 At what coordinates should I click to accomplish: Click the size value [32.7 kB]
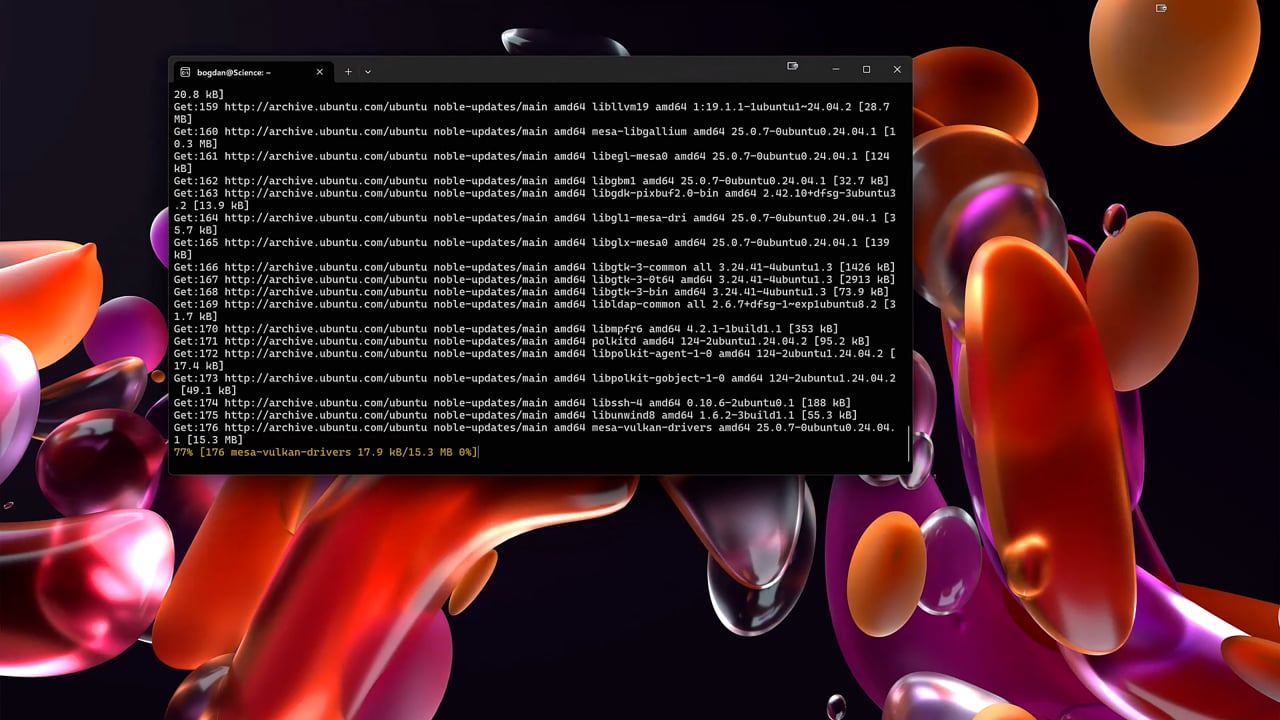point(861,181)
